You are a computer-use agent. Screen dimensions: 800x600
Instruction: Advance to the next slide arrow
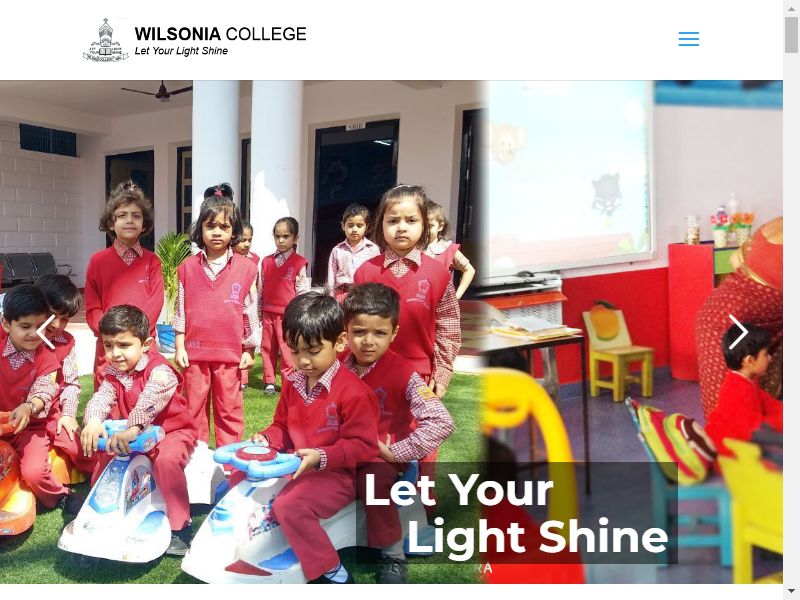pyautogui.click(x=738, y=332)
